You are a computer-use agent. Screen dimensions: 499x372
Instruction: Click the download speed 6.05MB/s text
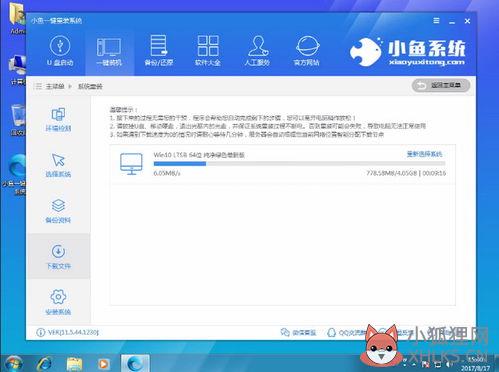click(x=167, y=173)
